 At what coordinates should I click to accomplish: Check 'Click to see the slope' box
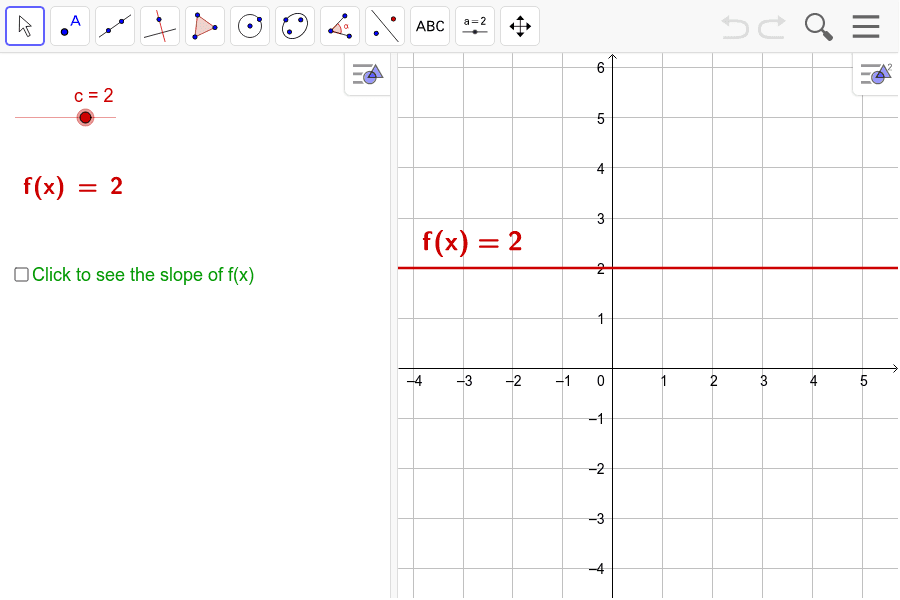[21, 274]
